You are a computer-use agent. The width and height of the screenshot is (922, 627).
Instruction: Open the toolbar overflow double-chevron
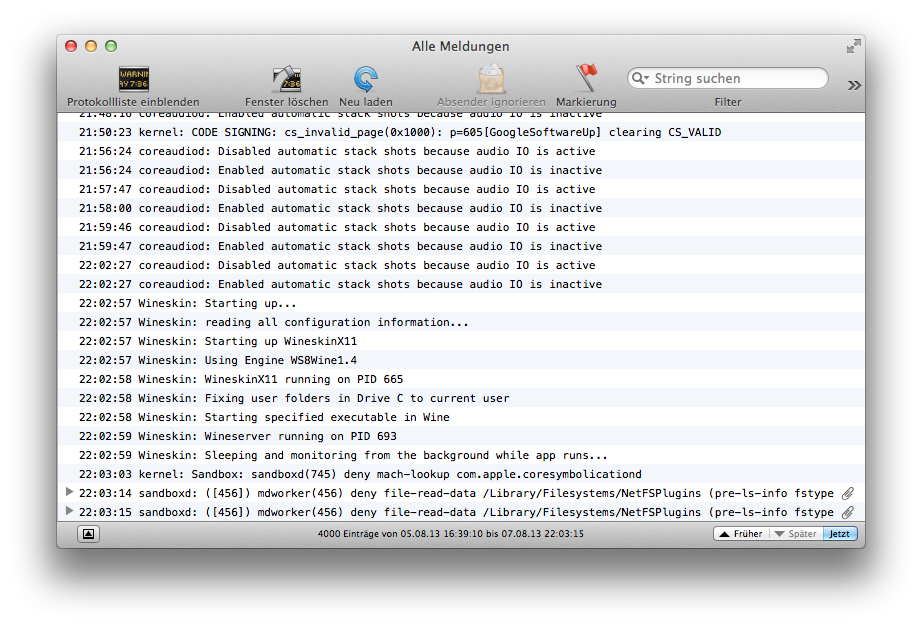pos(854,85)
